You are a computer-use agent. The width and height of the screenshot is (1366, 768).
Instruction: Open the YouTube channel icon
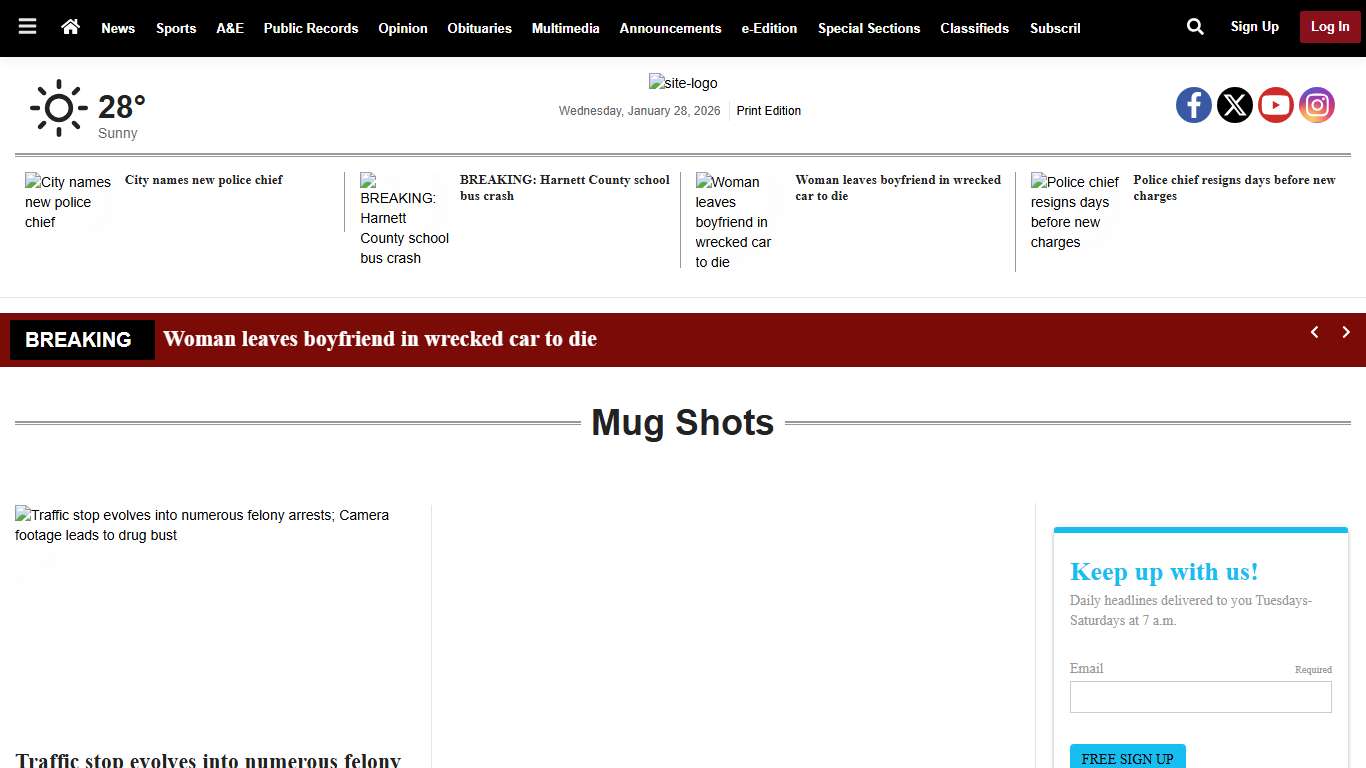[1276, 104]
